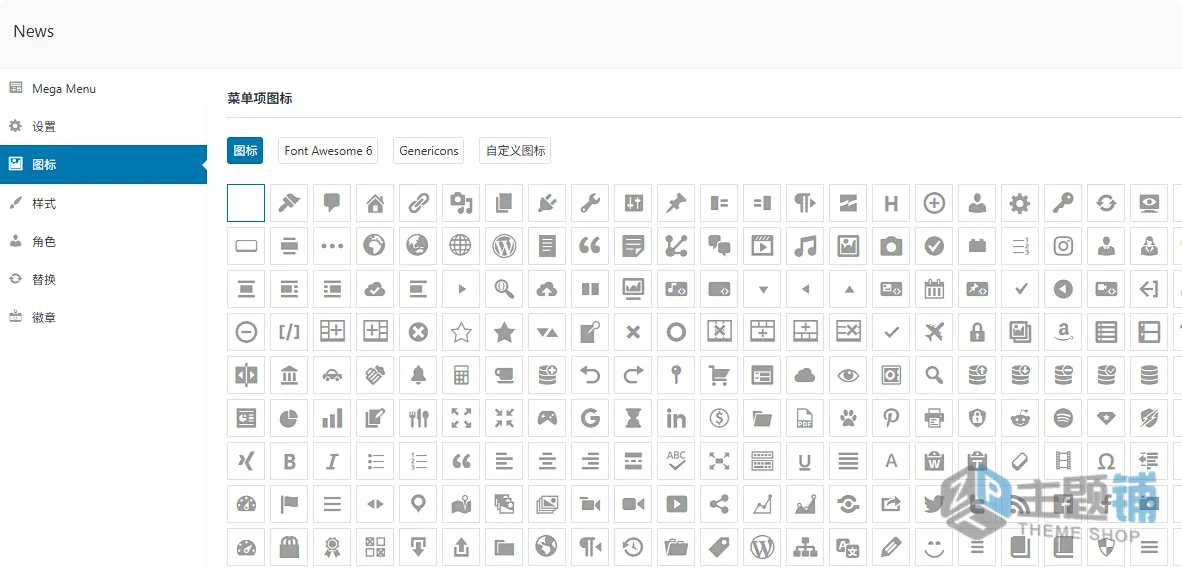1182x569 pixels.
Task: Choose the eye icon
Action: [x=848, y=375]
